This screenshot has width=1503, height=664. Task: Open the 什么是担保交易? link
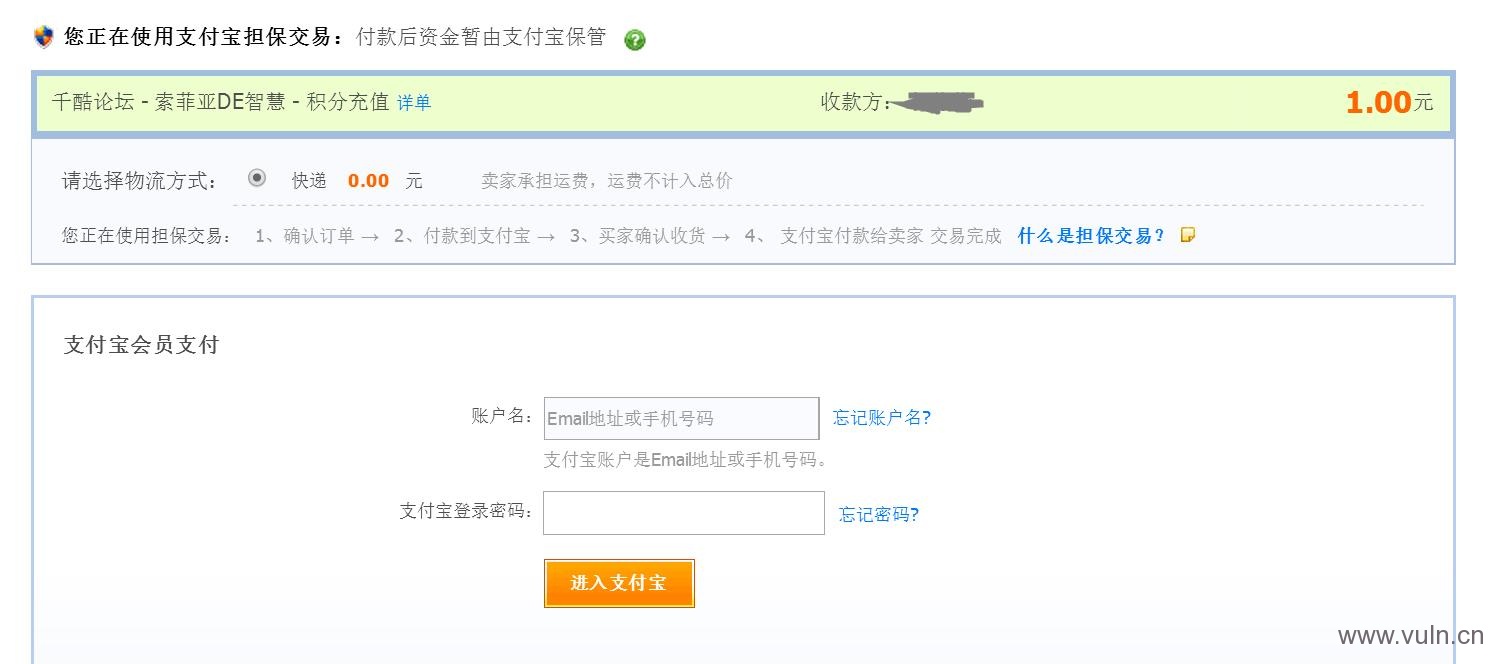pos(1091,236)
